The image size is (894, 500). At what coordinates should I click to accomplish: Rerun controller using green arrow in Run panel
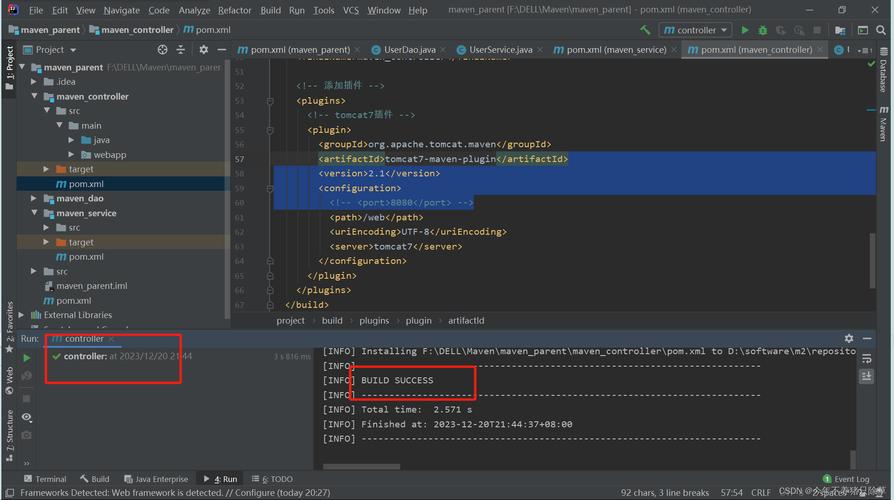(x=27, y=357)
